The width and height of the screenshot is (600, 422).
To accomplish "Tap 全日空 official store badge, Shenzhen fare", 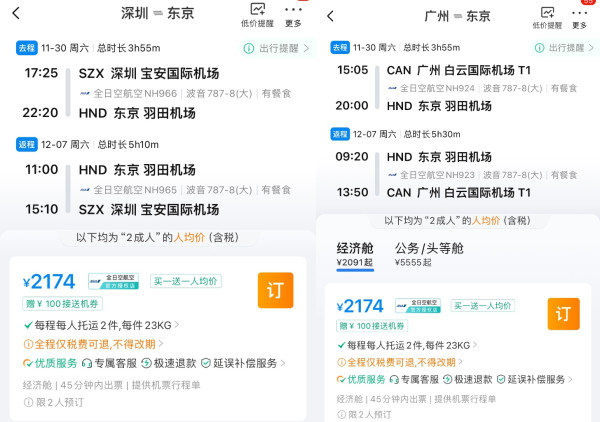I will (113, 281).
